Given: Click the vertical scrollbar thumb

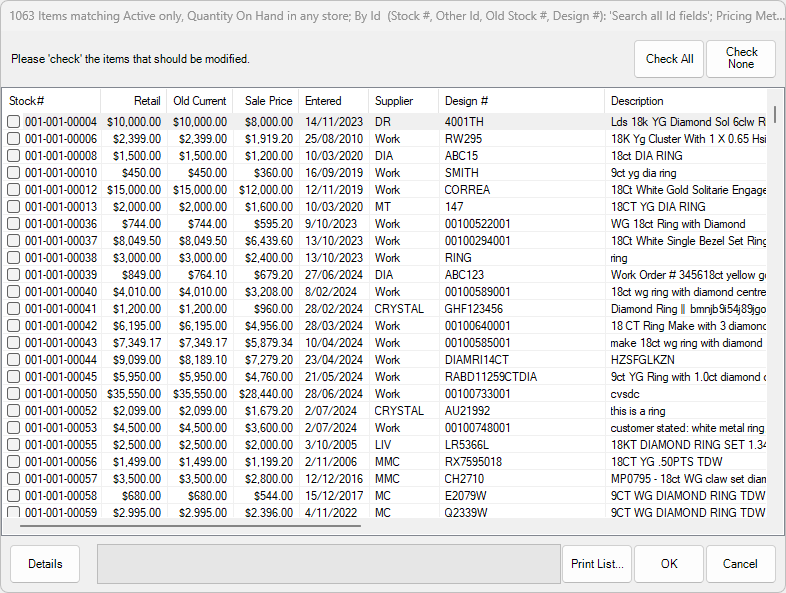Looking at the screenshot, I should coord(775,114).
